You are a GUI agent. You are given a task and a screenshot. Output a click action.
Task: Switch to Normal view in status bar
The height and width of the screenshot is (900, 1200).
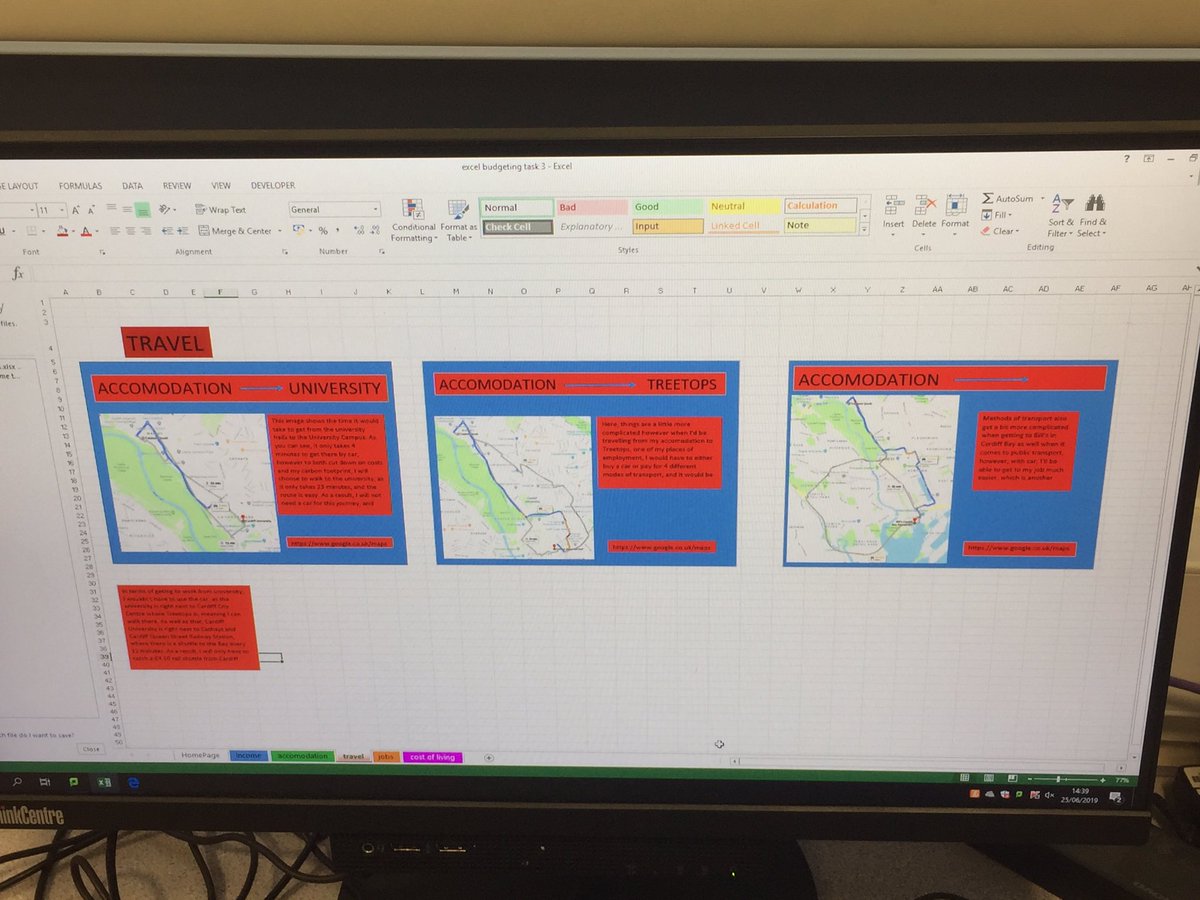[x=965, y=778]
